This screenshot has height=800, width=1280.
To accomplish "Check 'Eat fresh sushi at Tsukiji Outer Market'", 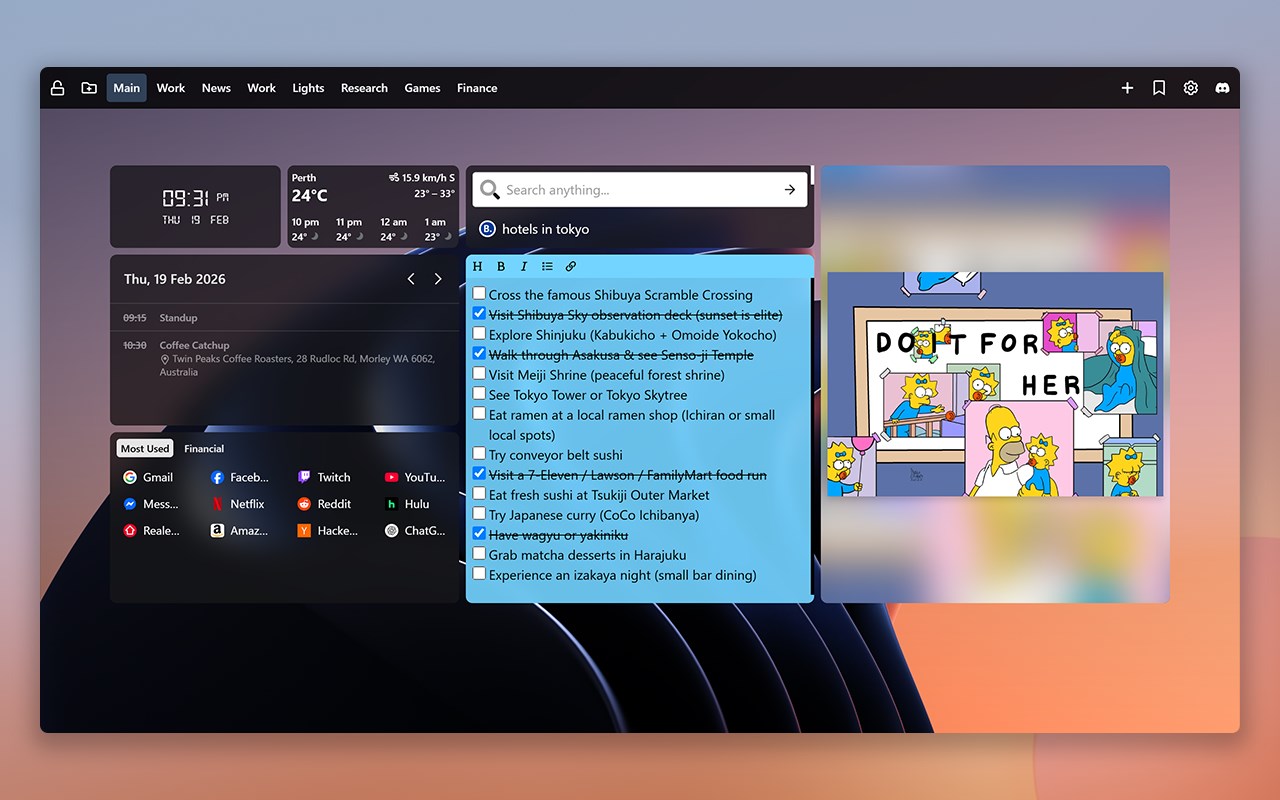I will (479, 494).
